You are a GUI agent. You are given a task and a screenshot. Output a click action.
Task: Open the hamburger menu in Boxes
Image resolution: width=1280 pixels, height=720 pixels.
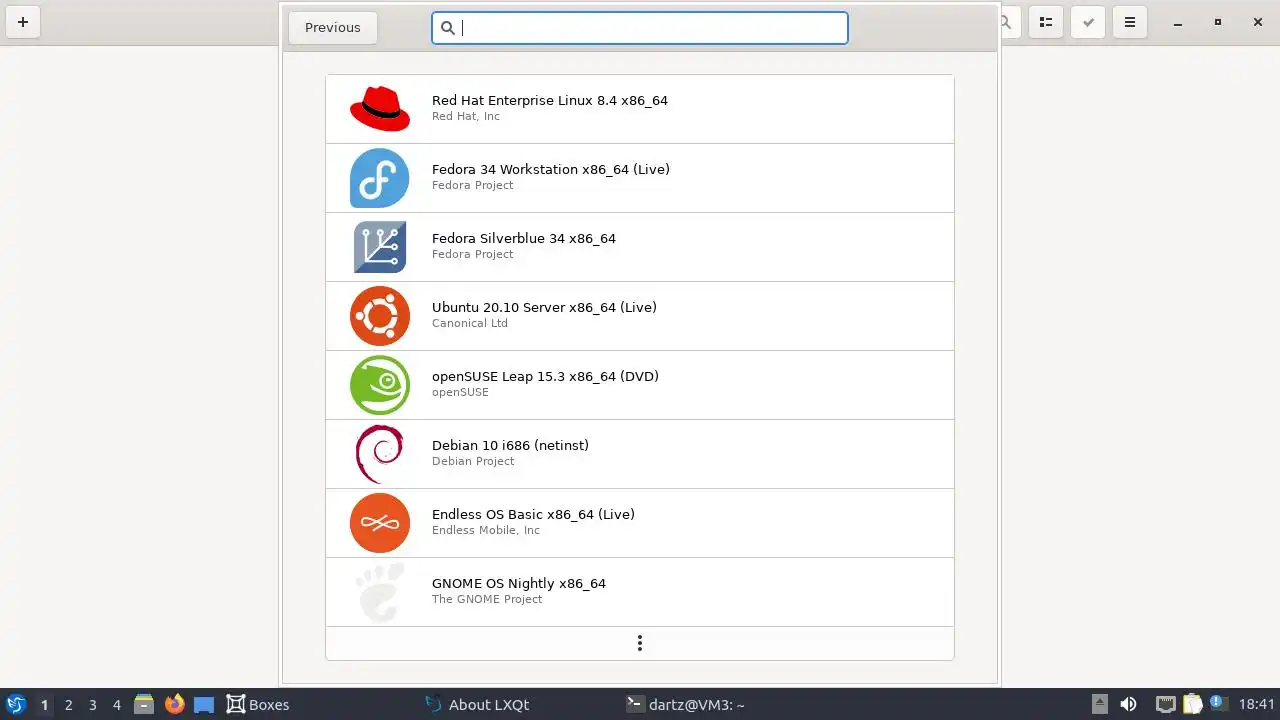click(x=1130, y=22)
